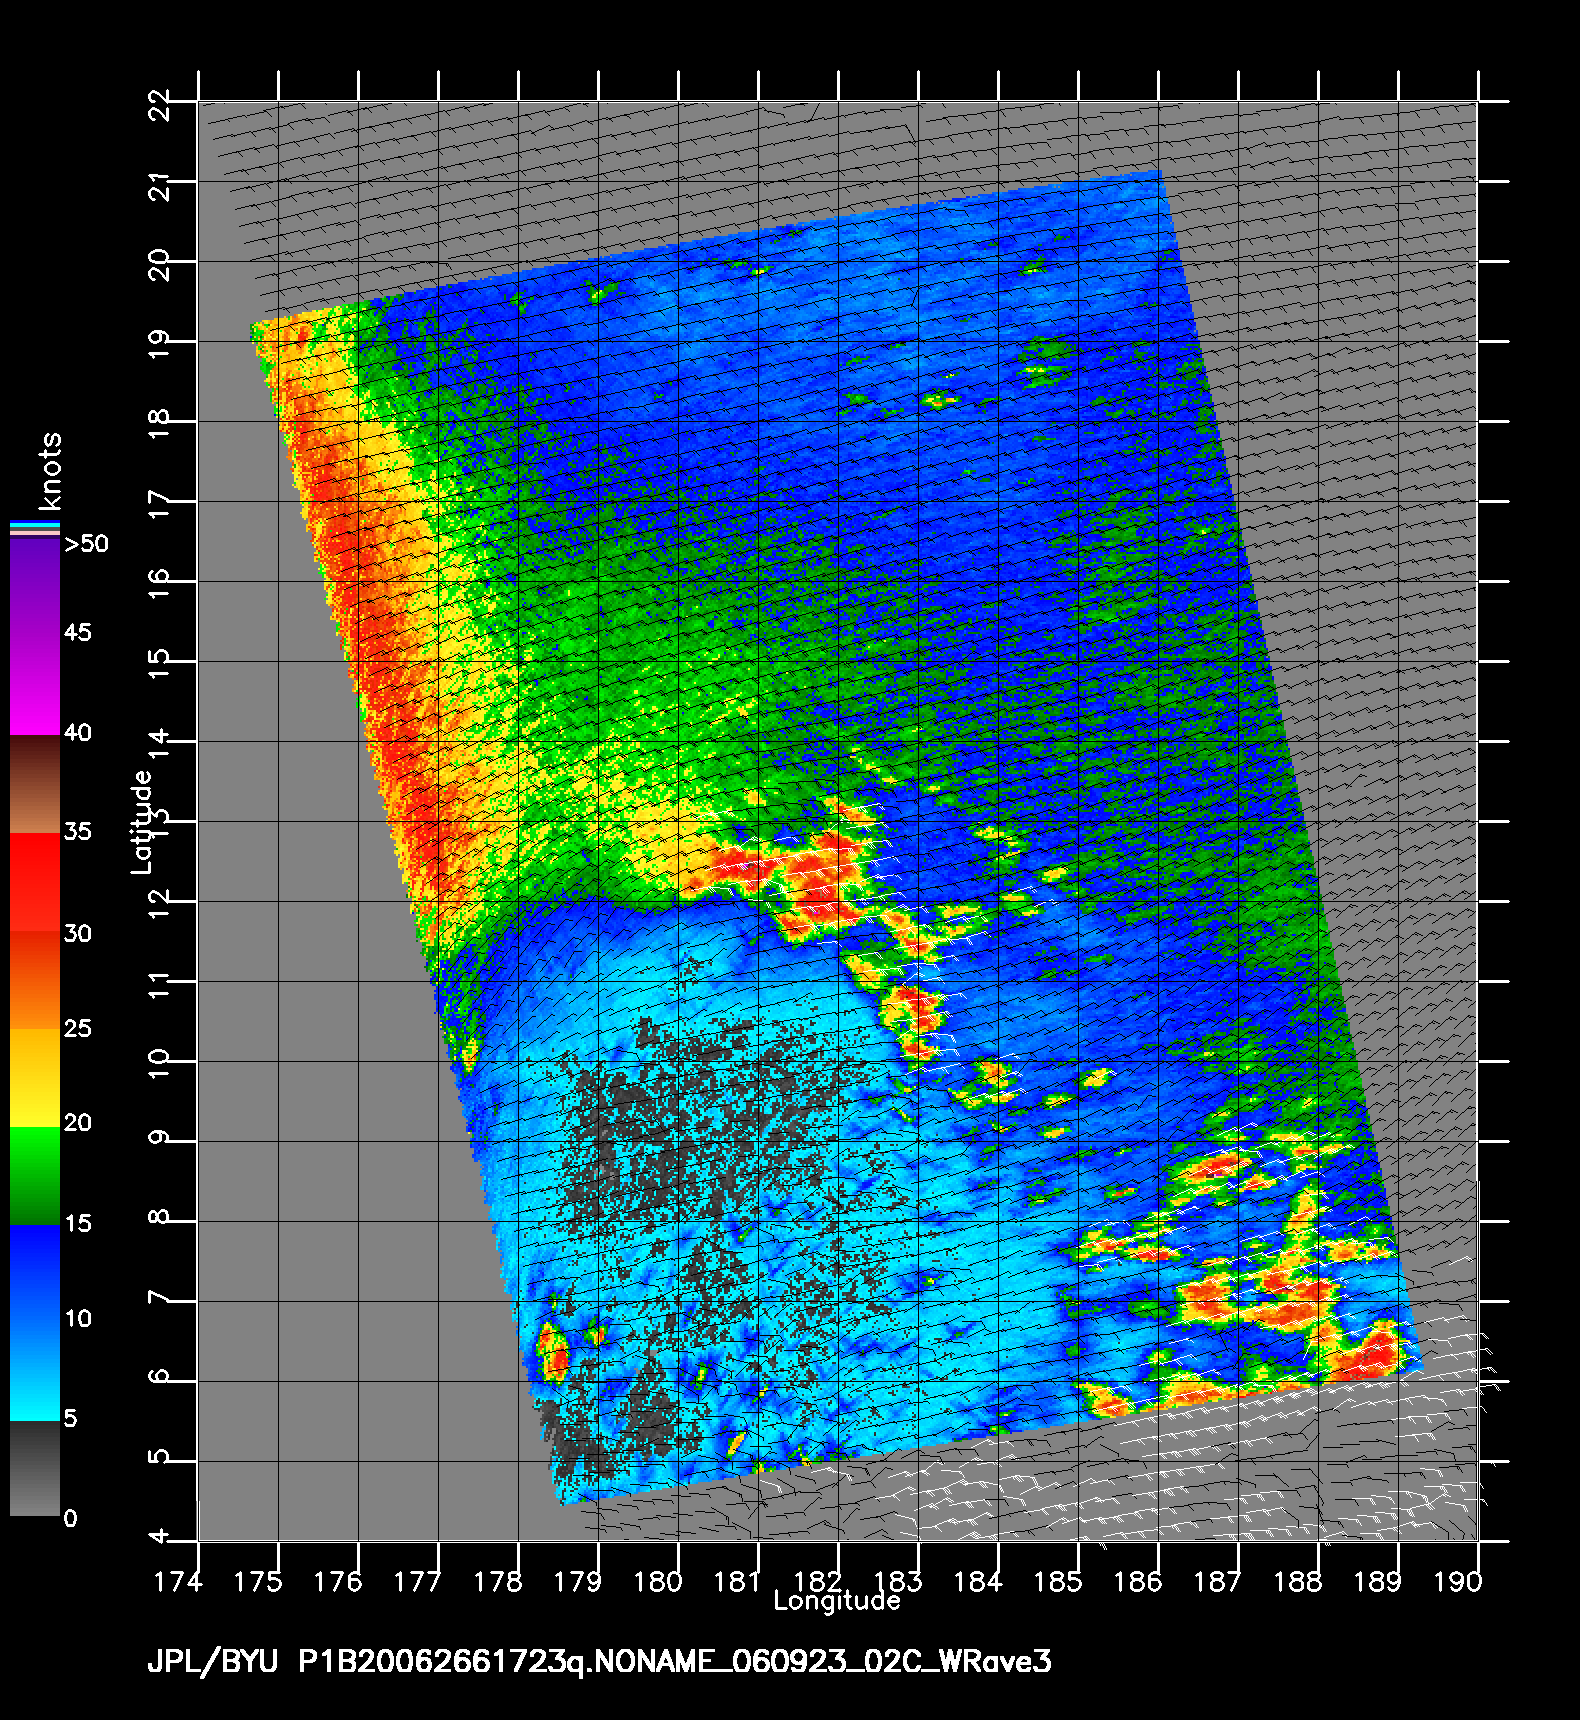Viewport: 1580px width, 1720px height.
Task: Click longitude tick label '185'
Action: coord(1058,1581)
